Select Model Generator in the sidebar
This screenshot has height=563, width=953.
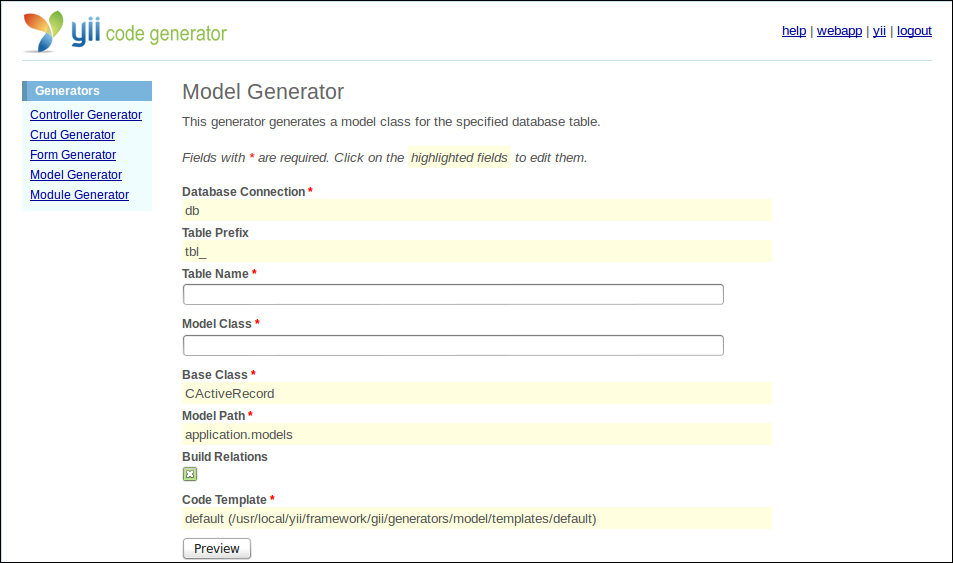[76, 175]
